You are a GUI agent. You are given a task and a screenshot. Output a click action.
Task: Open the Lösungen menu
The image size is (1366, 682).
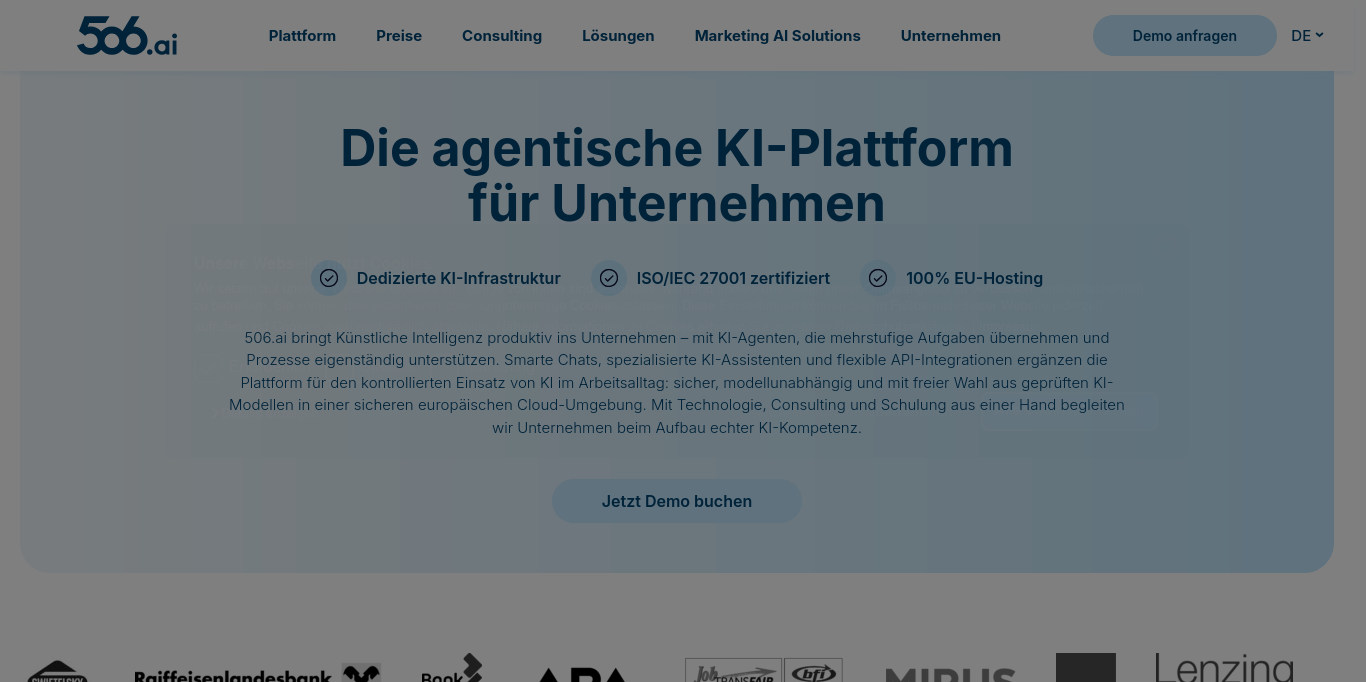coord(618,36)
